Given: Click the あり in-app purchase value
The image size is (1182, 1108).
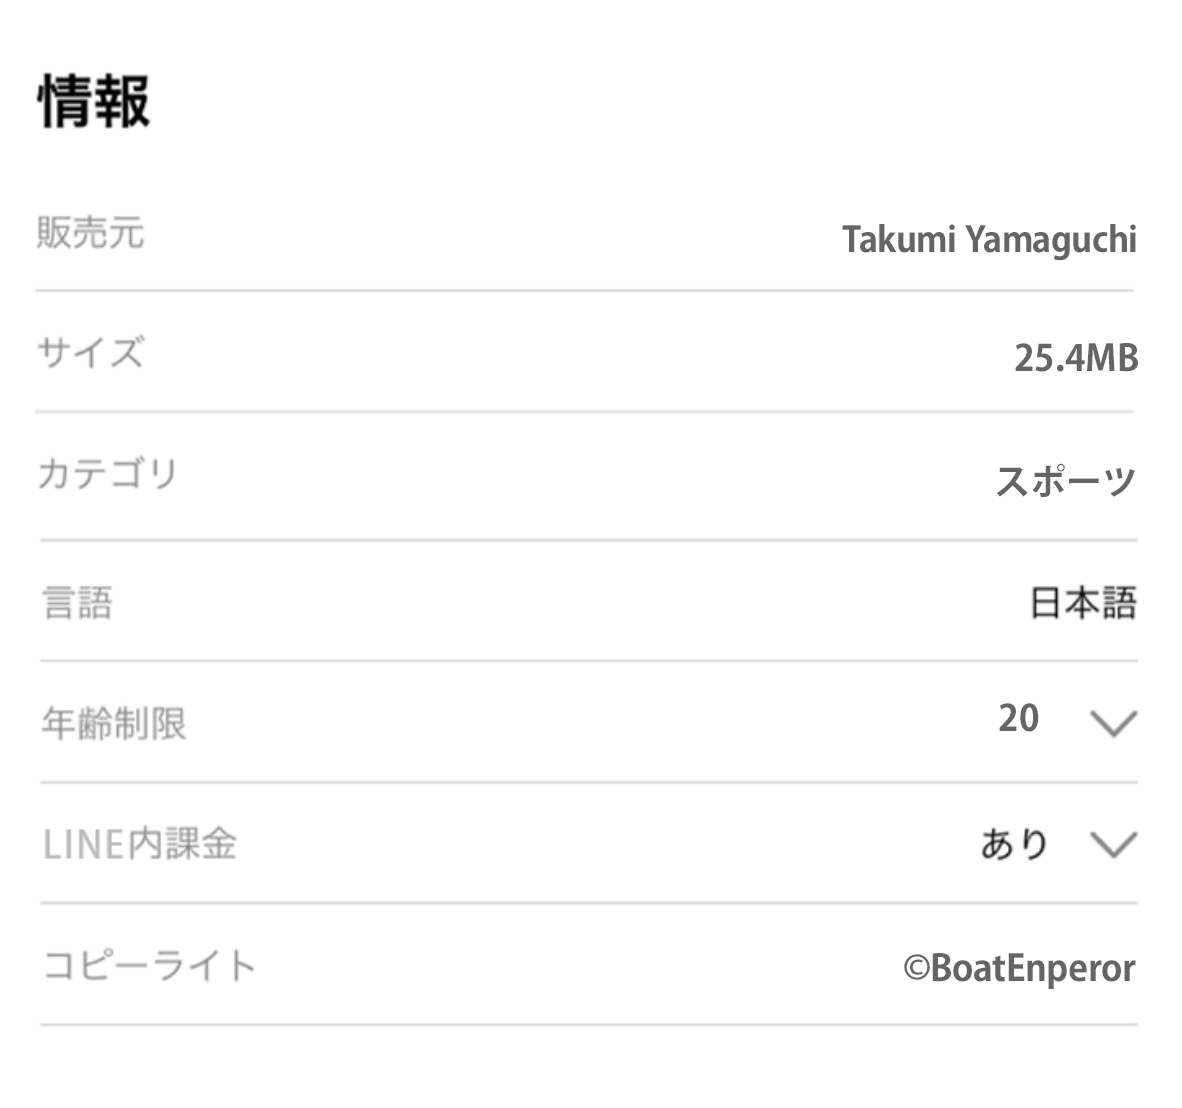Looking at the screenshot, I should point(1014,845).
